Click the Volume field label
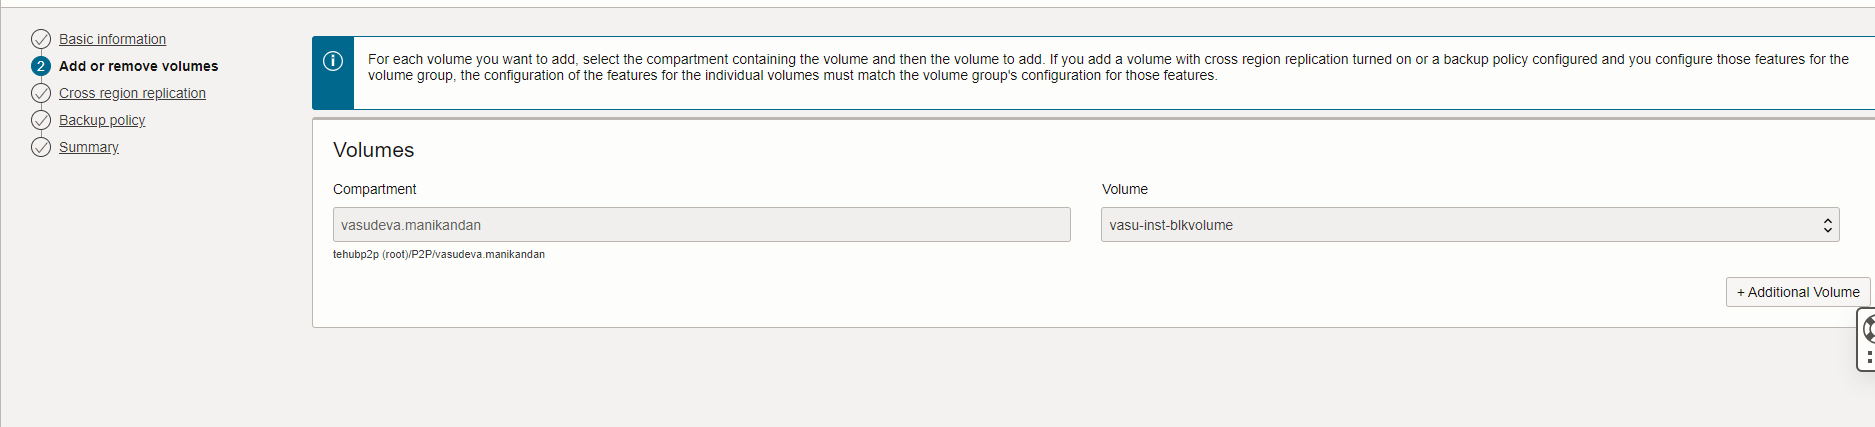This screenshot has width=1875, height=427. 1124,189
